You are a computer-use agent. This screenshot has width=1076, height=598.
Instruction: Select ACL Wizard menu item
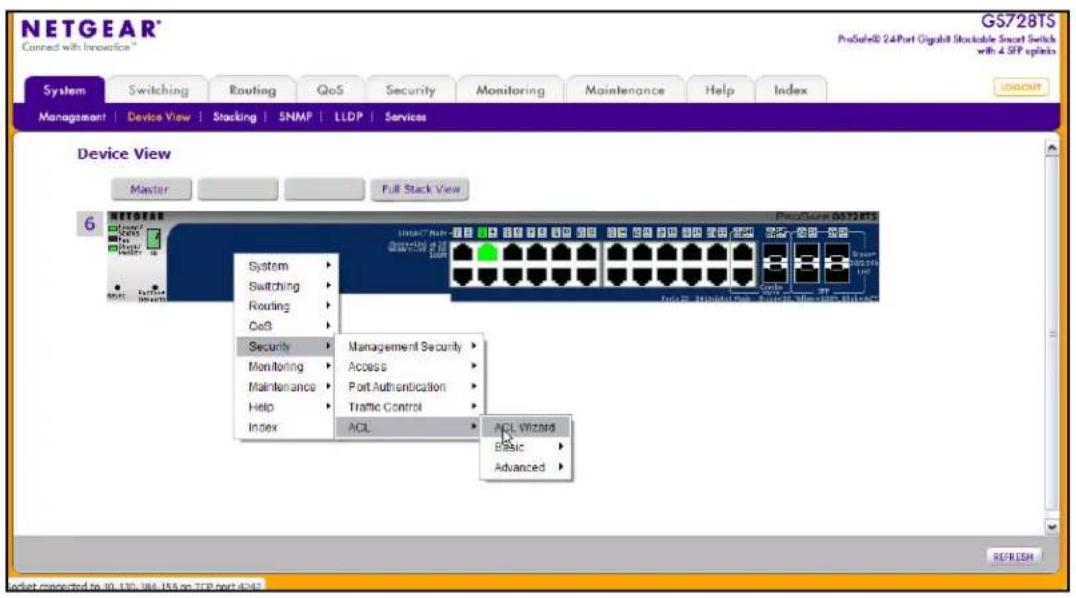(x=526, y=427)
